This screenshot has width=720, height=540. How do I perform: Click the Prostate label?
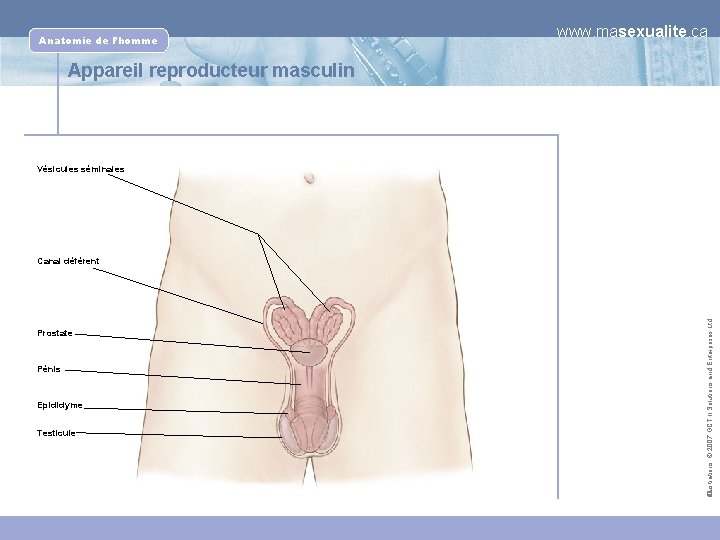(x=55, y=333)
